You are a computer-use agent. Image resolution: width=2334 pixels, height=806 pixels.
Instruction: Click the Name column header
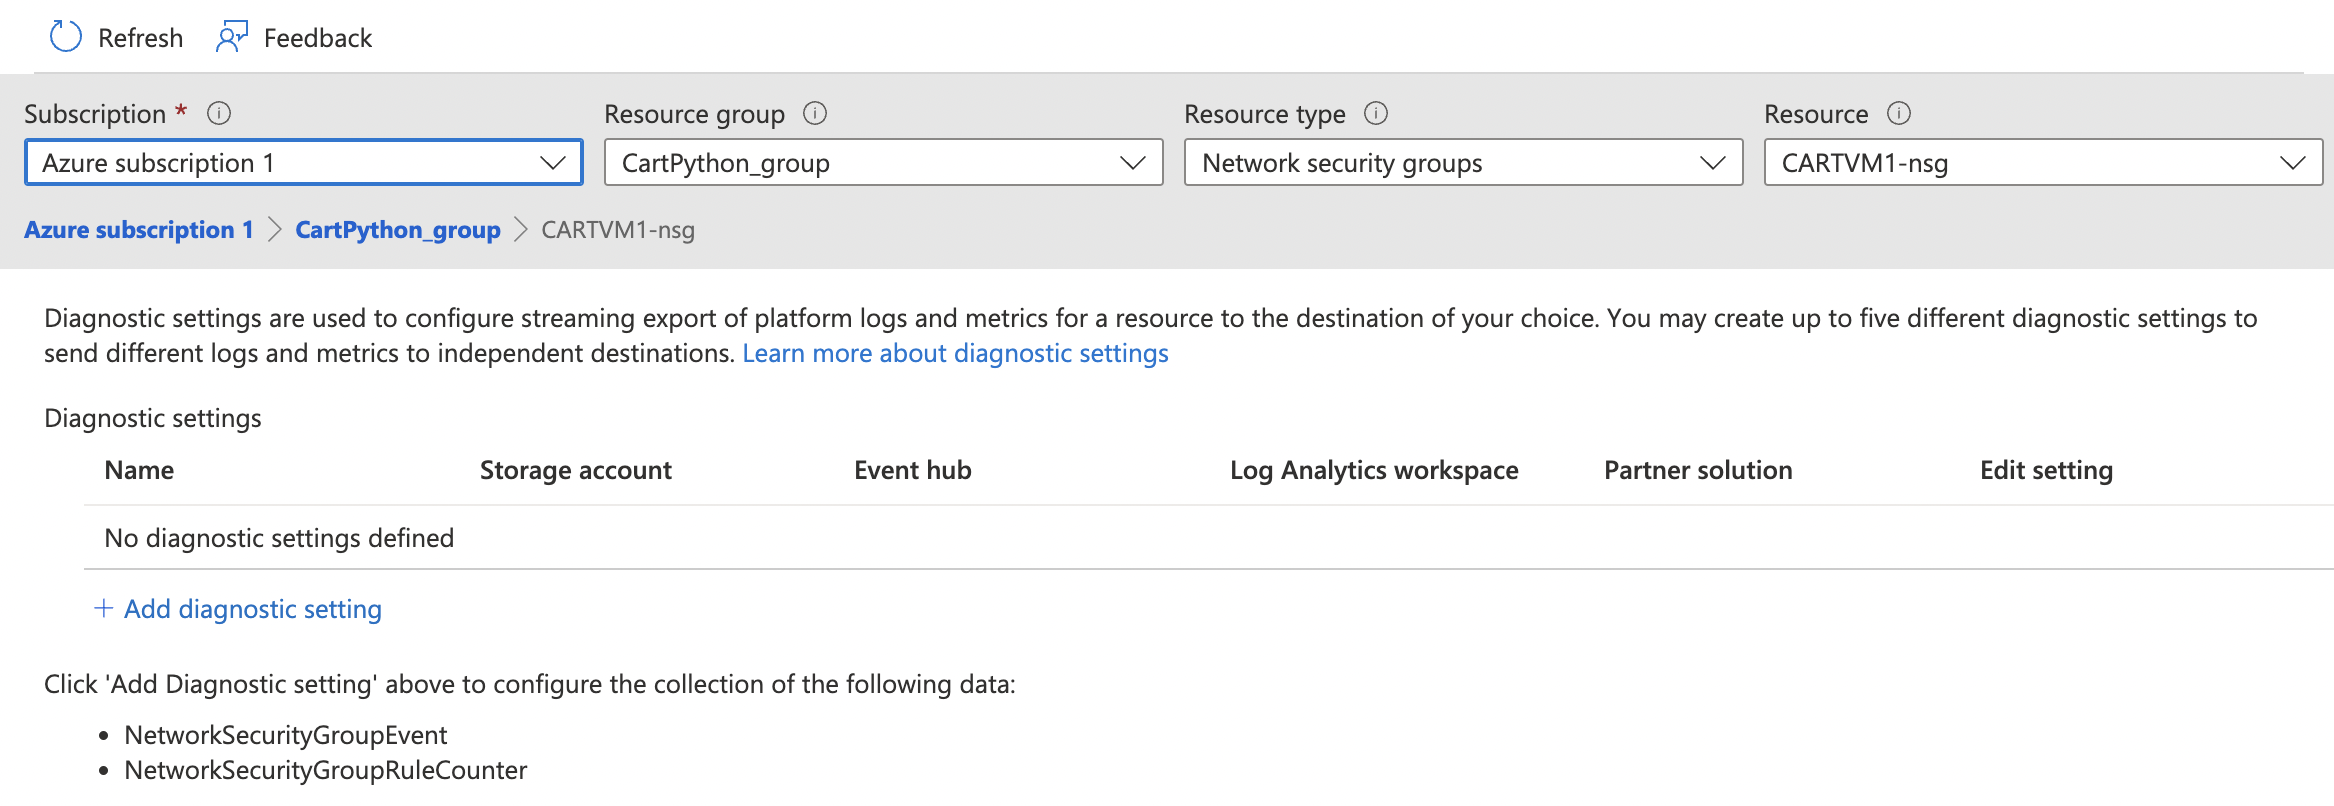pyautogui.click(x=139, y=470)
